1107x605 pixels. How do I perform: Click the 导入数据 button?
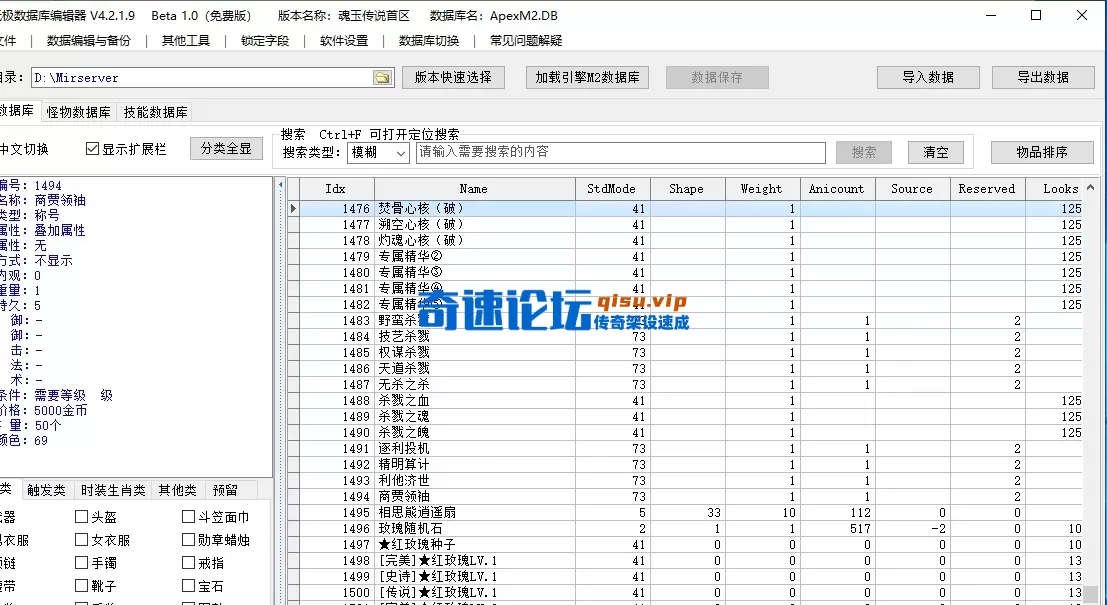928,76
